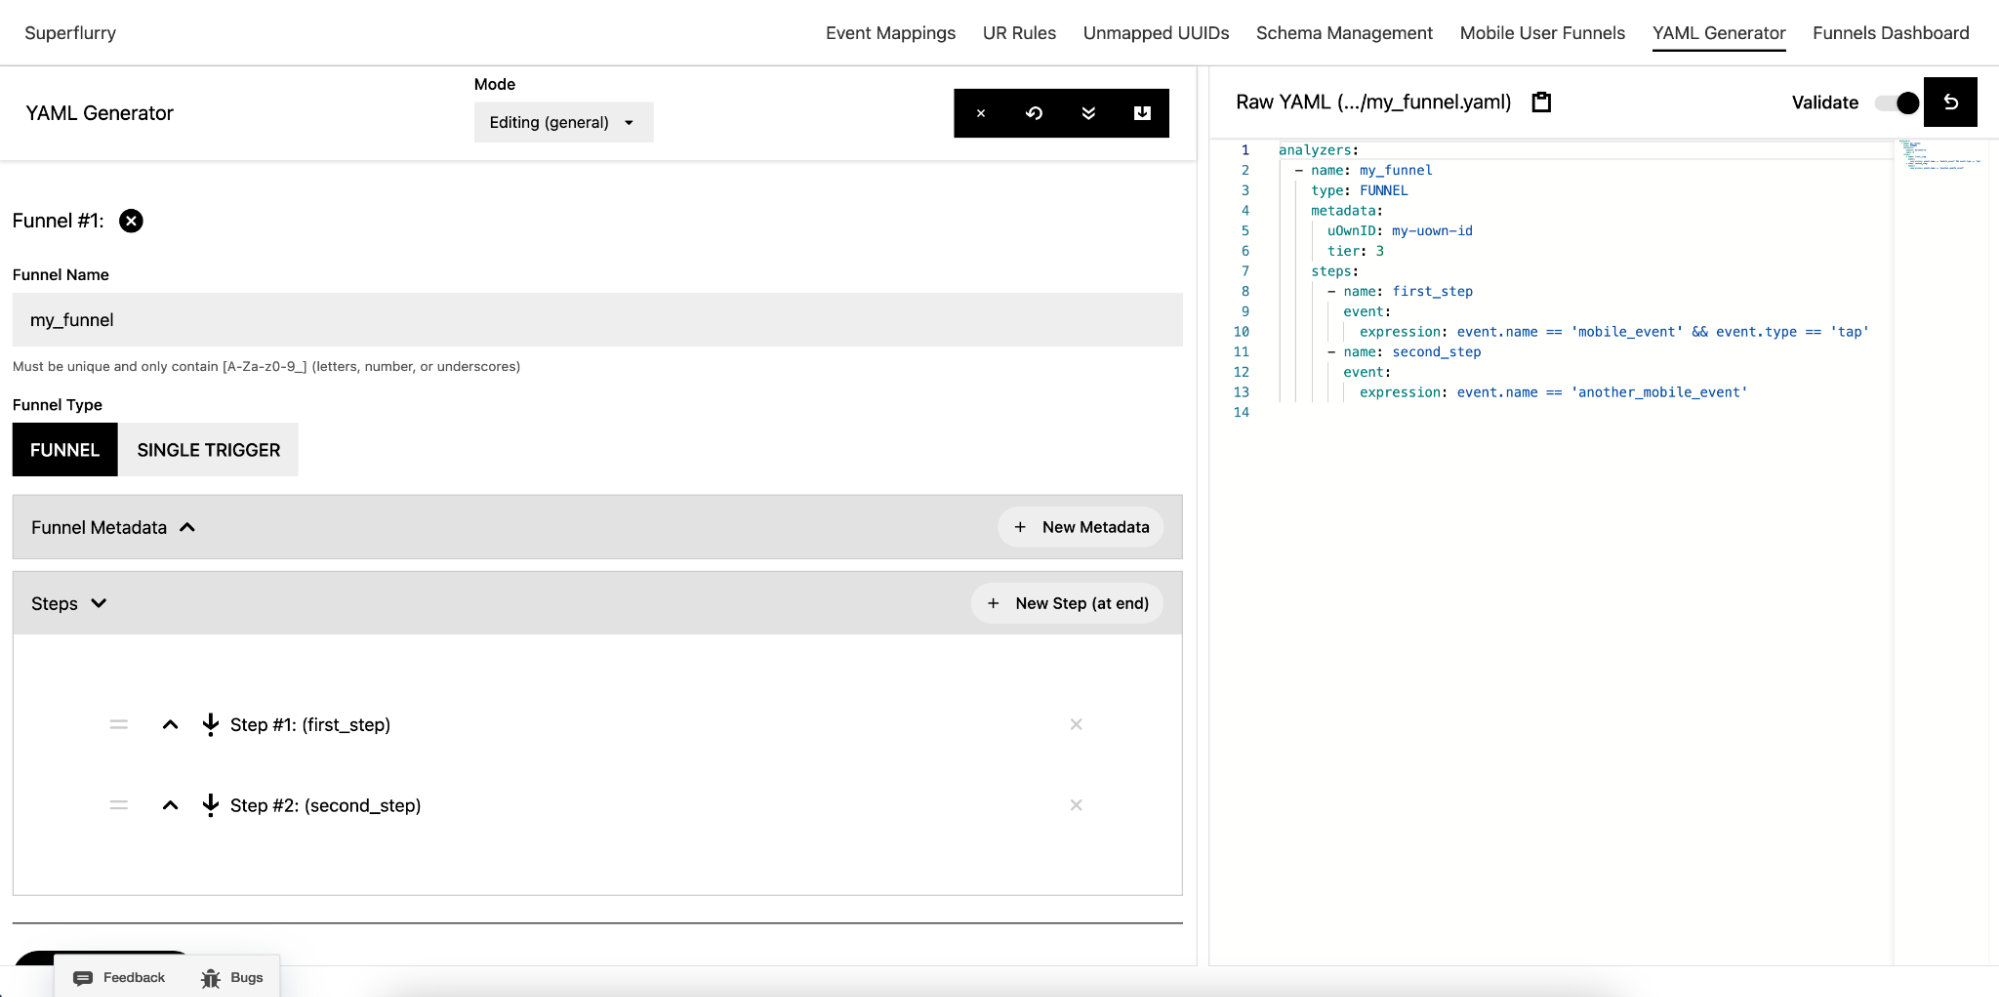1999x997 pixels.
Task: Click the X icon in black toolbar
Action: coord(980,113)
